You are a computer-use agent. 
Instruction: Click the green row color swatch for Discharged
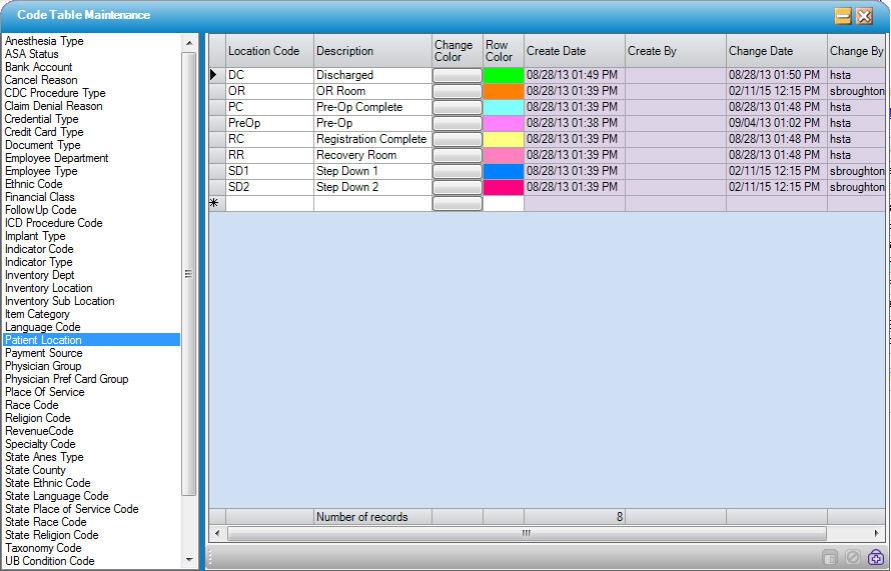[503, 75]
